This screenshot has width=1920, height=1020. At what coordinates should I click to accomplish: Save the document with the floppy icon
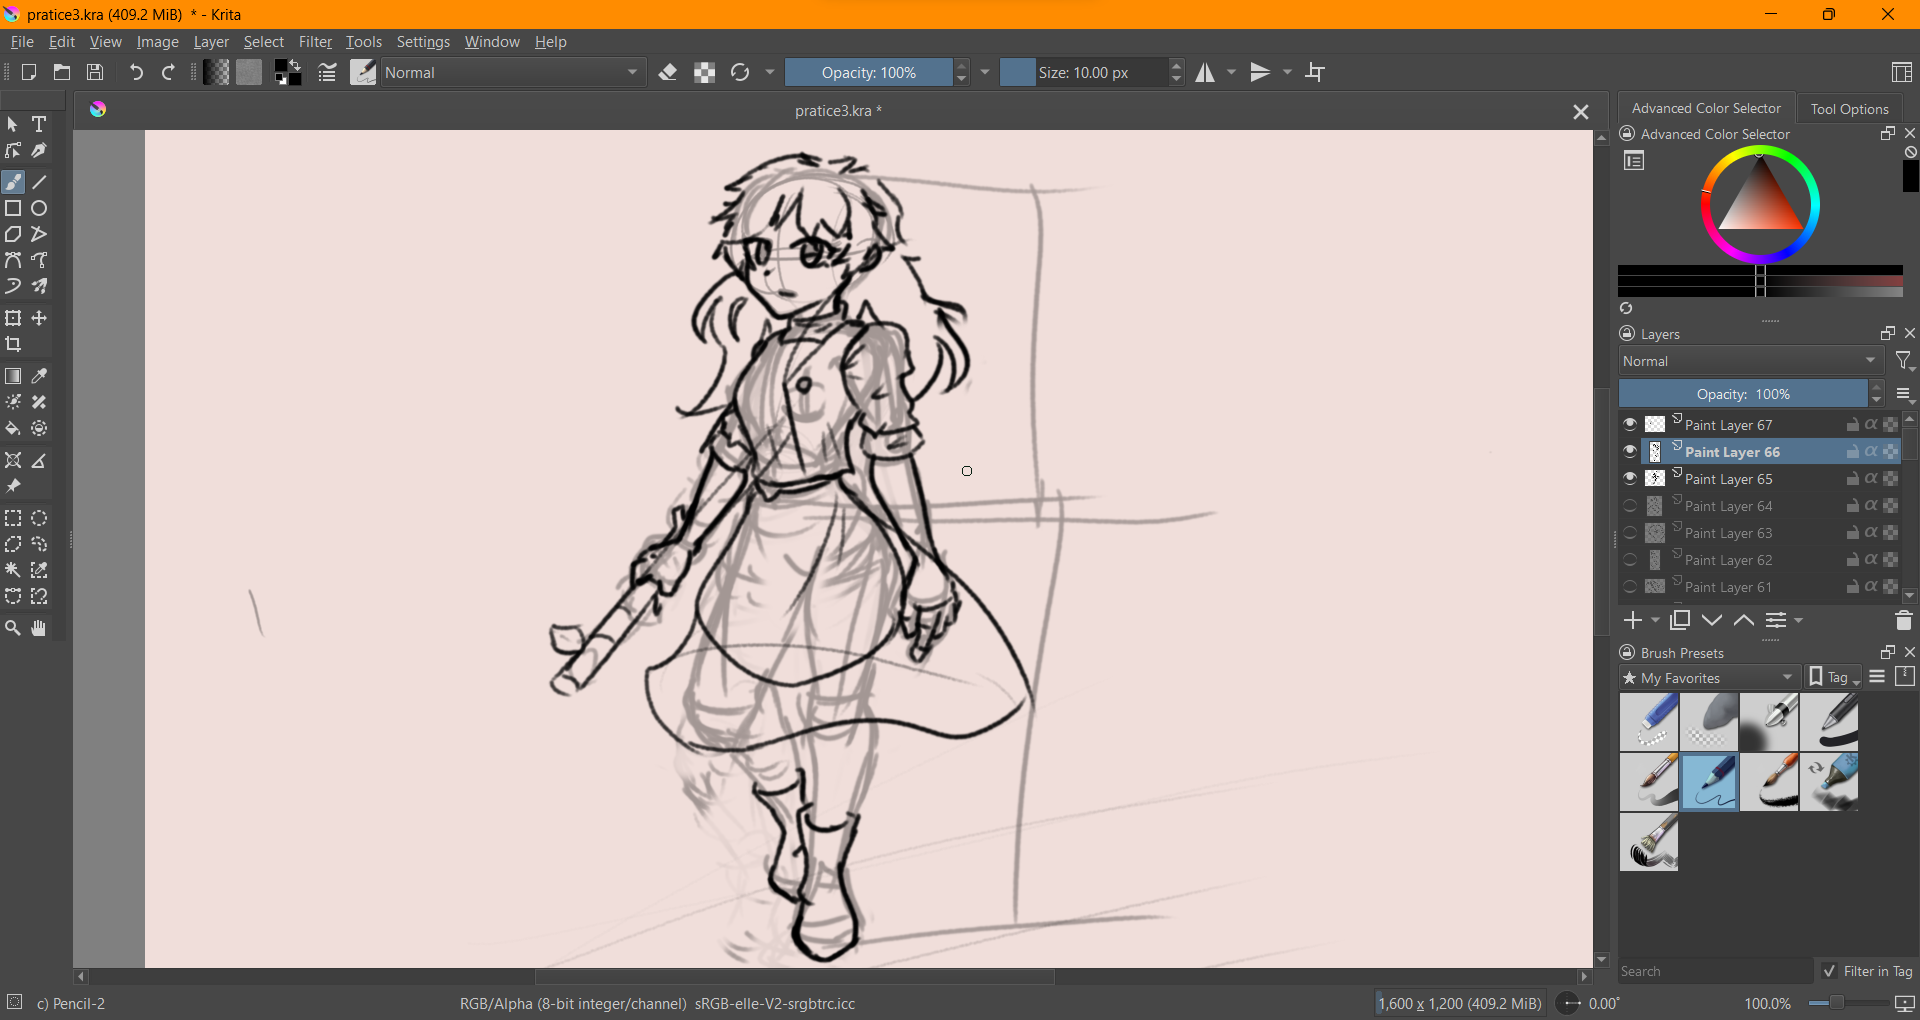coord(95,72)
